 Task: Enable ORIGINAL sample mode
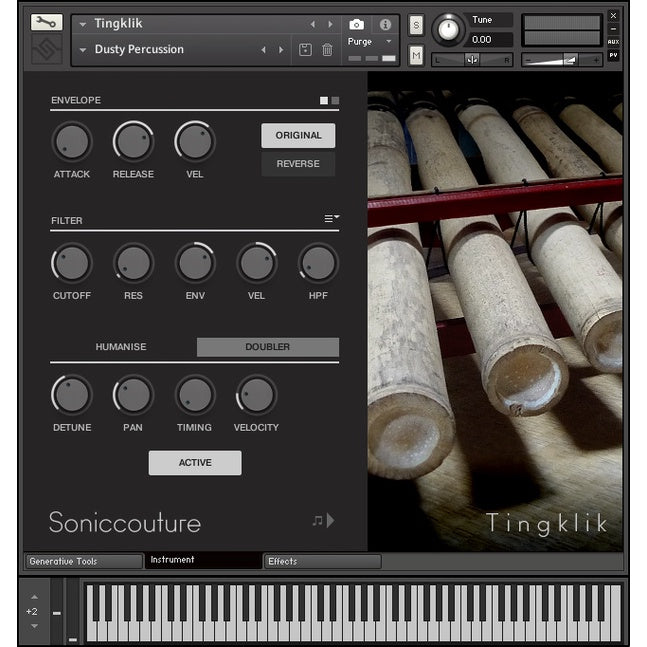click(x=298, y=135)
